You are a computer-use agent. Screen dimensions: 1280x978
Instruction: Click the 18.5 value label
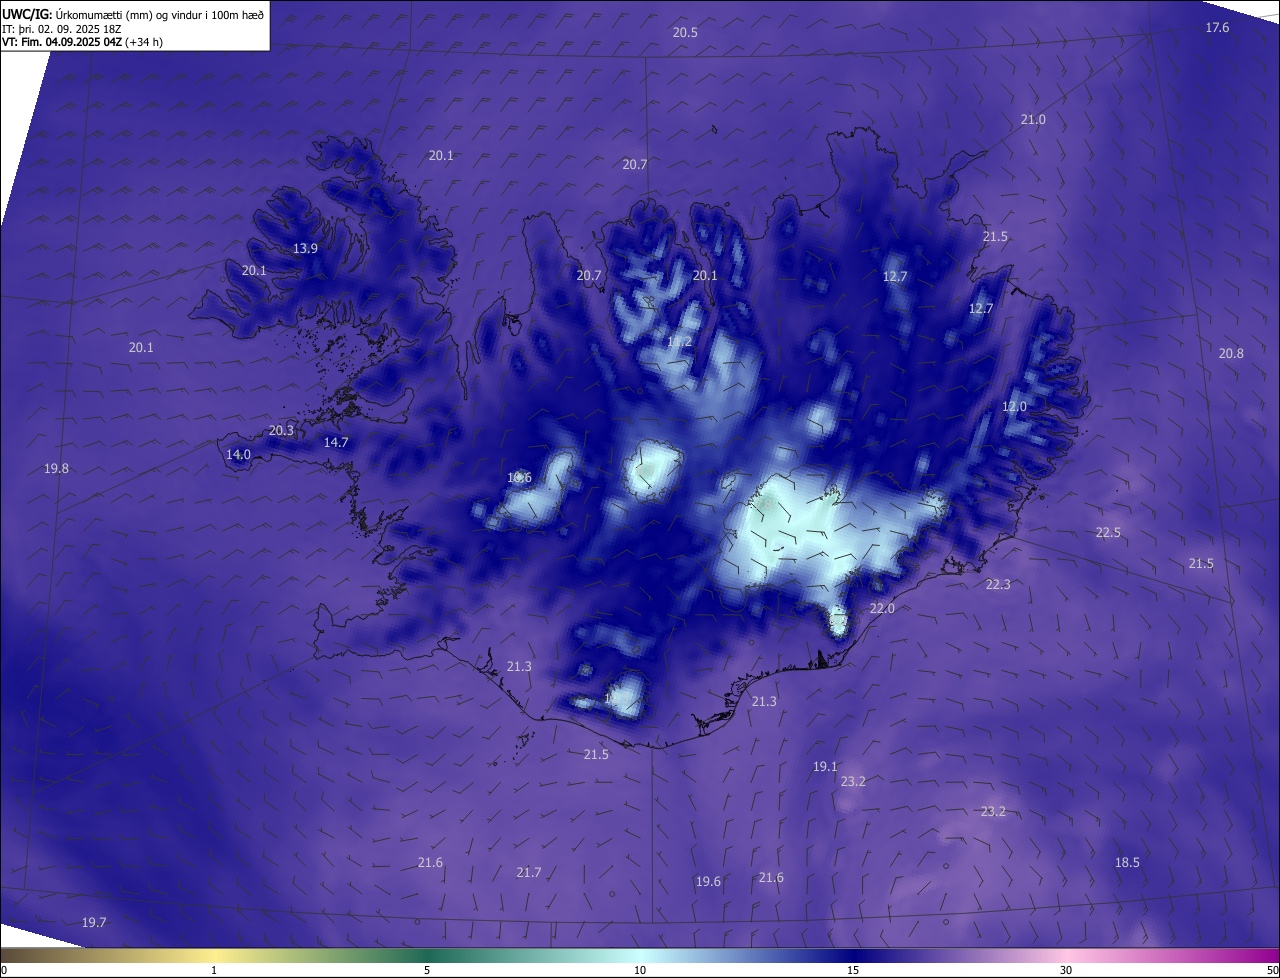click(1127, 863)
